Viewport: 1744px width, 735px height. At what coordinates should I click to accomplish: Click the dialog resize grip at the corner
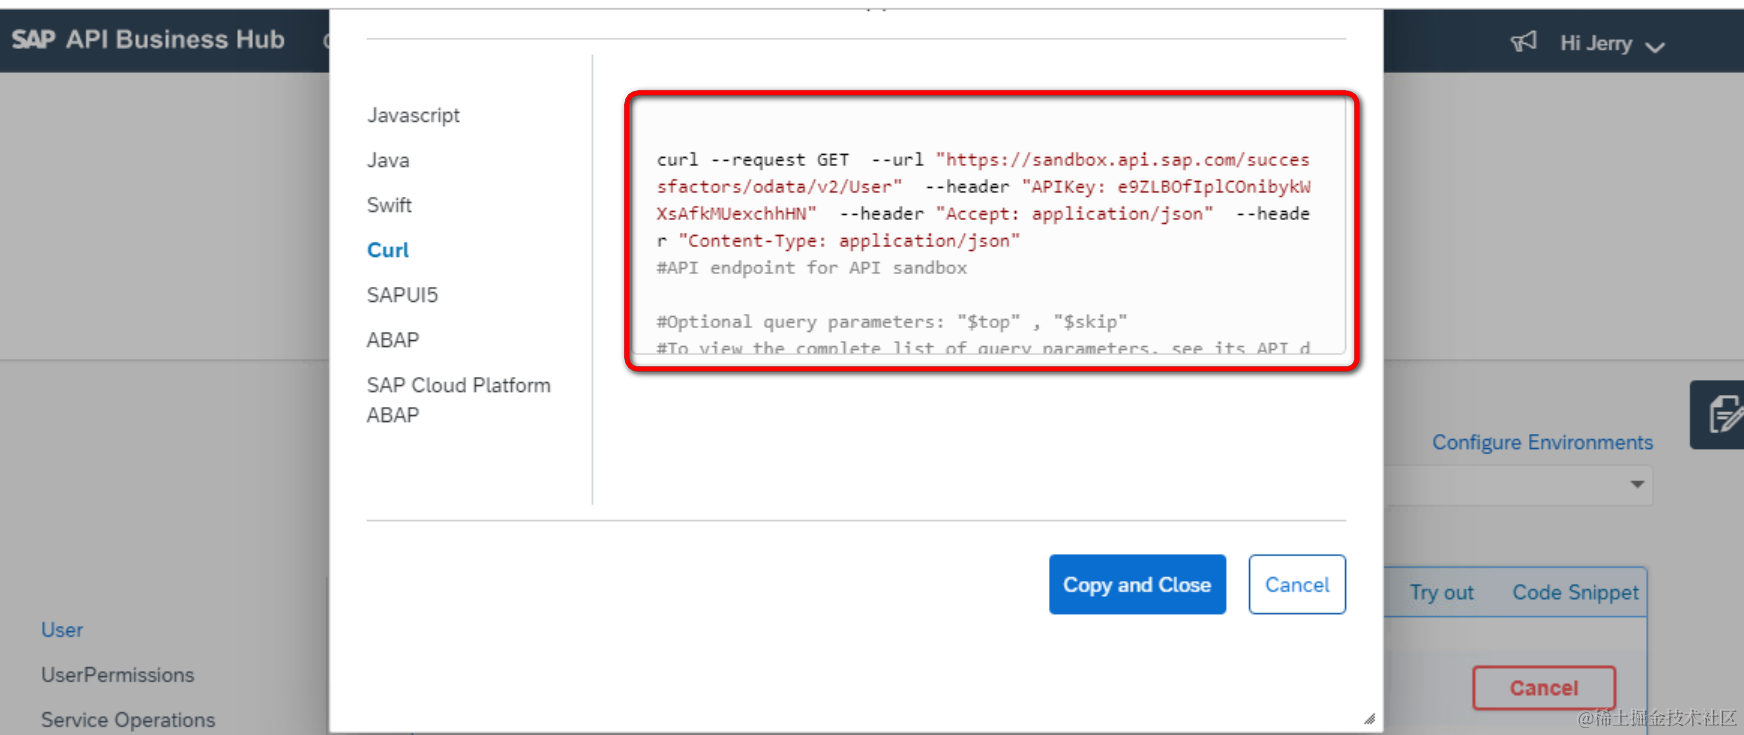[1369, 719]
